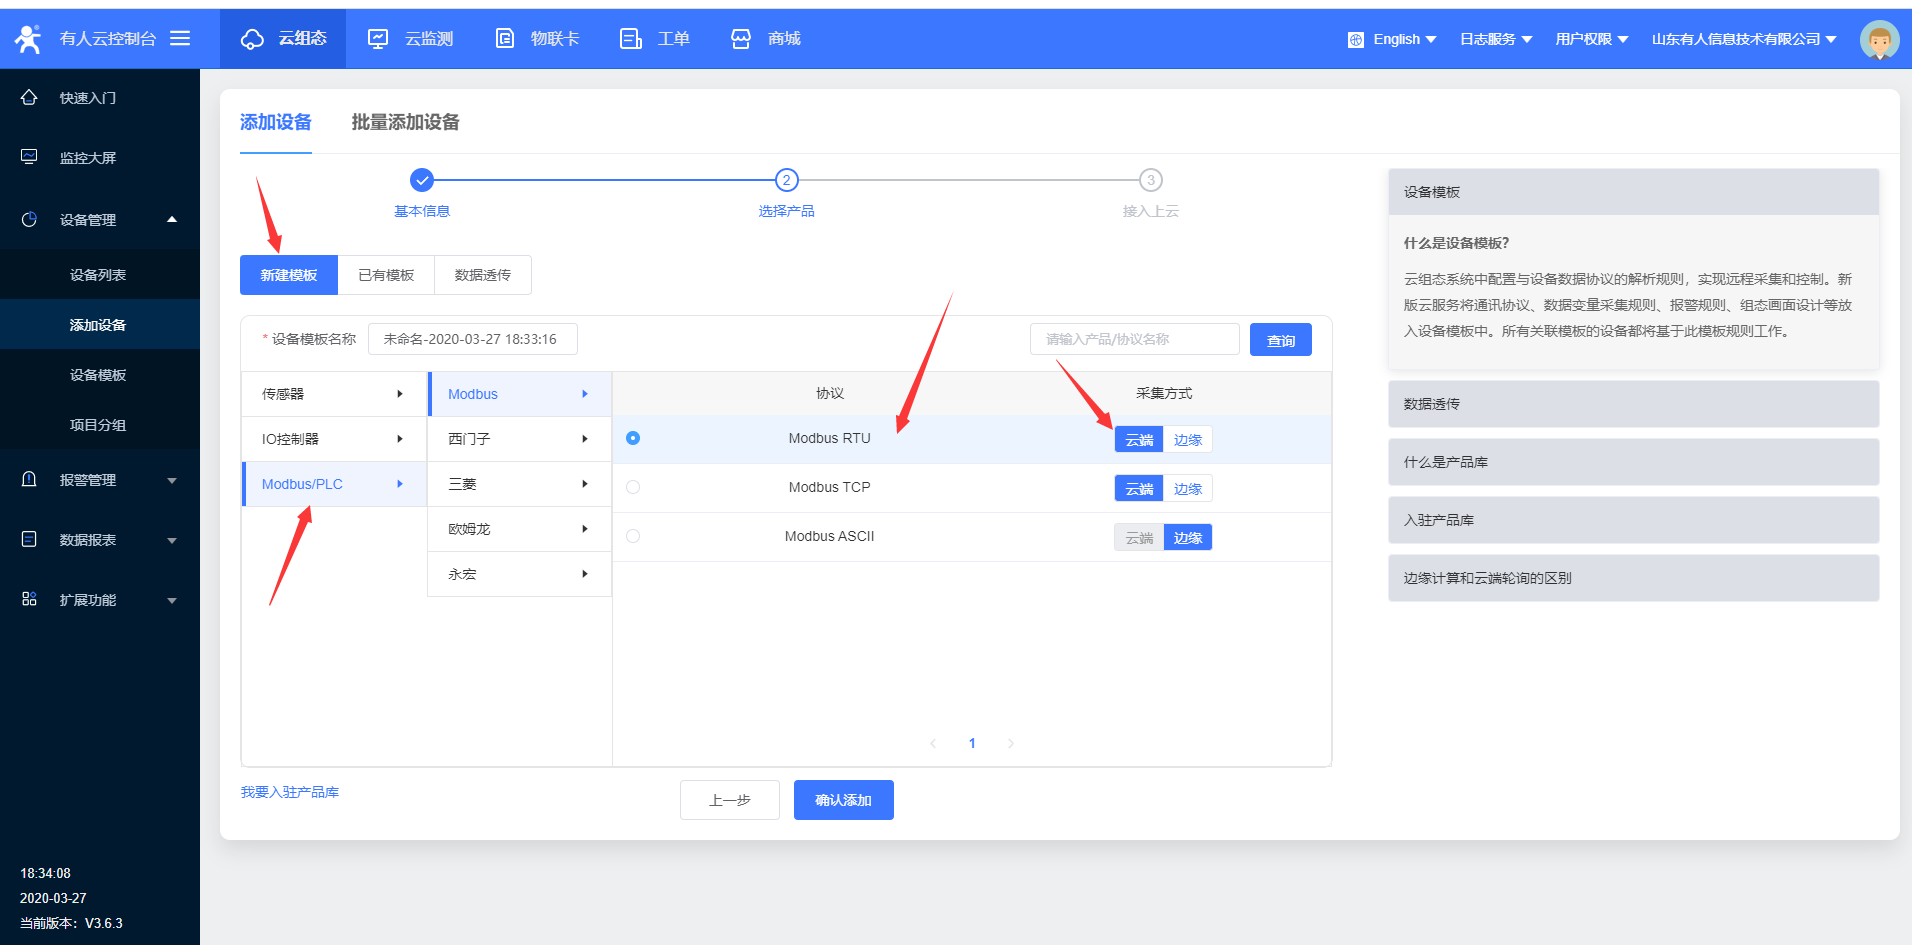The image size is (1912, 945).
Task: Click the 物联卡 card icon
Action: pyautogui.click(x=505, y=39)
